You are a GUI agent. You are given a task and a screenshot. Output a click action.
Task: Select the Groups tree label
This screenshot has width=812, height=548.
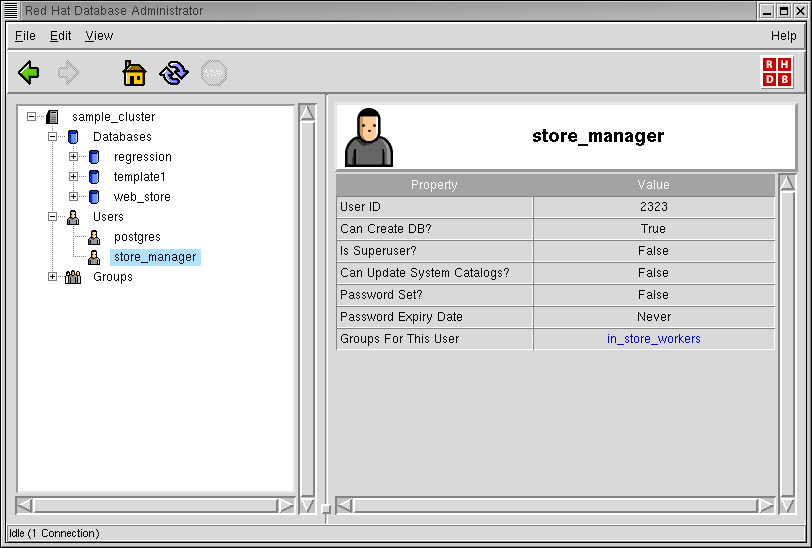click(113, 277)
